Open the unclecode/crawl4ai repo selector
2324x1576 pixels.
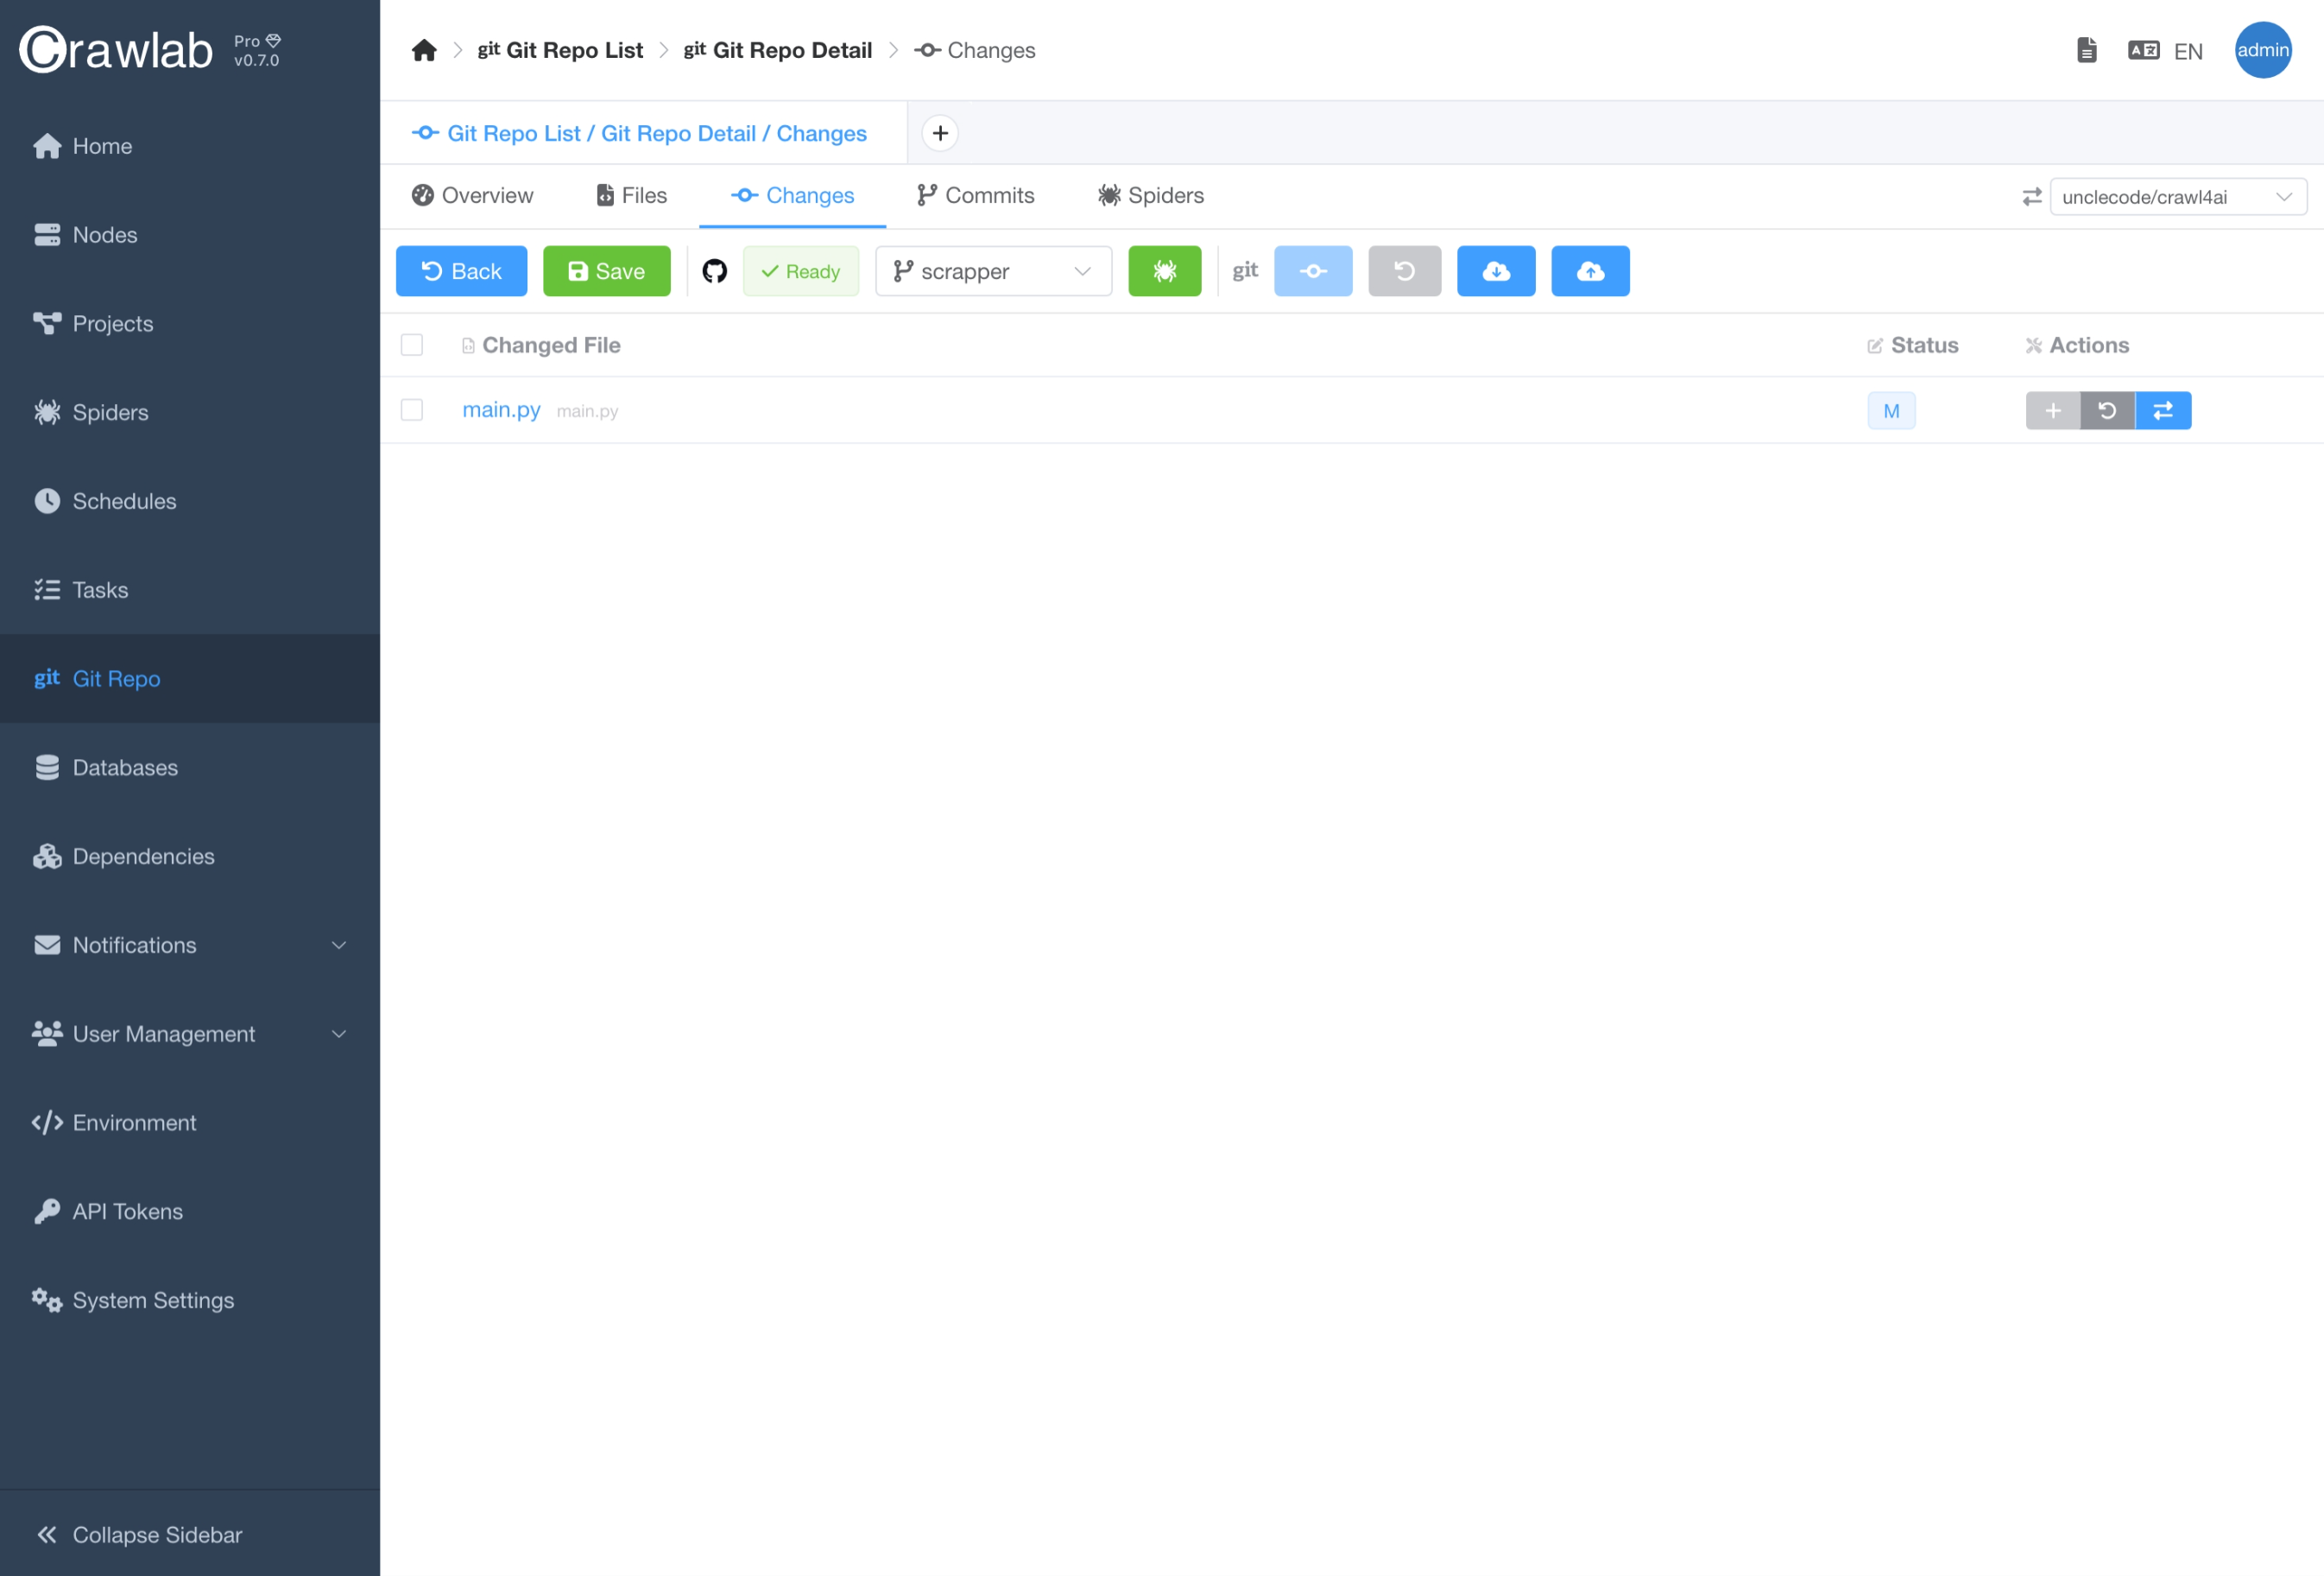[x=2176, y=197]
